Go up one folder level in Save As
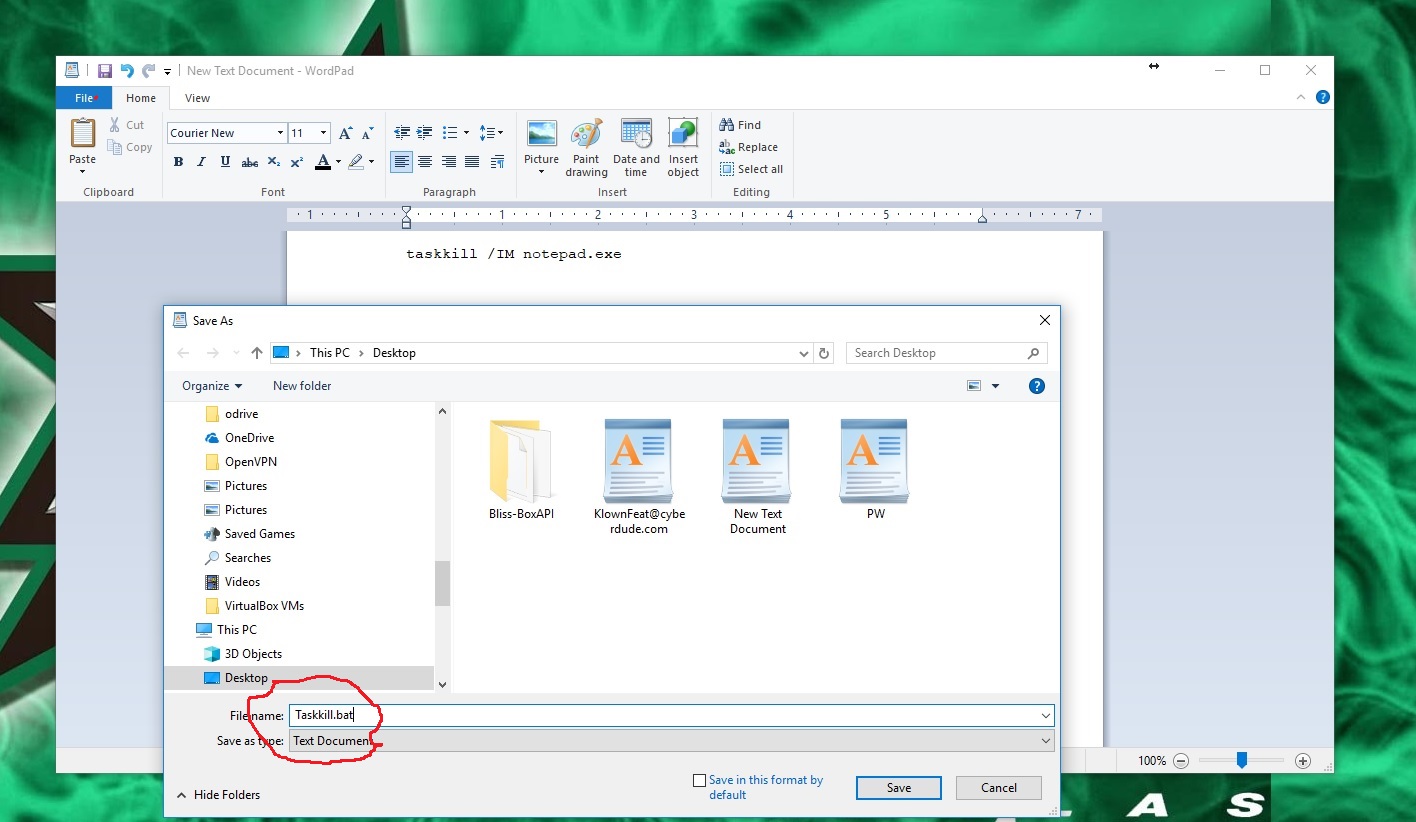 (257, 353)
